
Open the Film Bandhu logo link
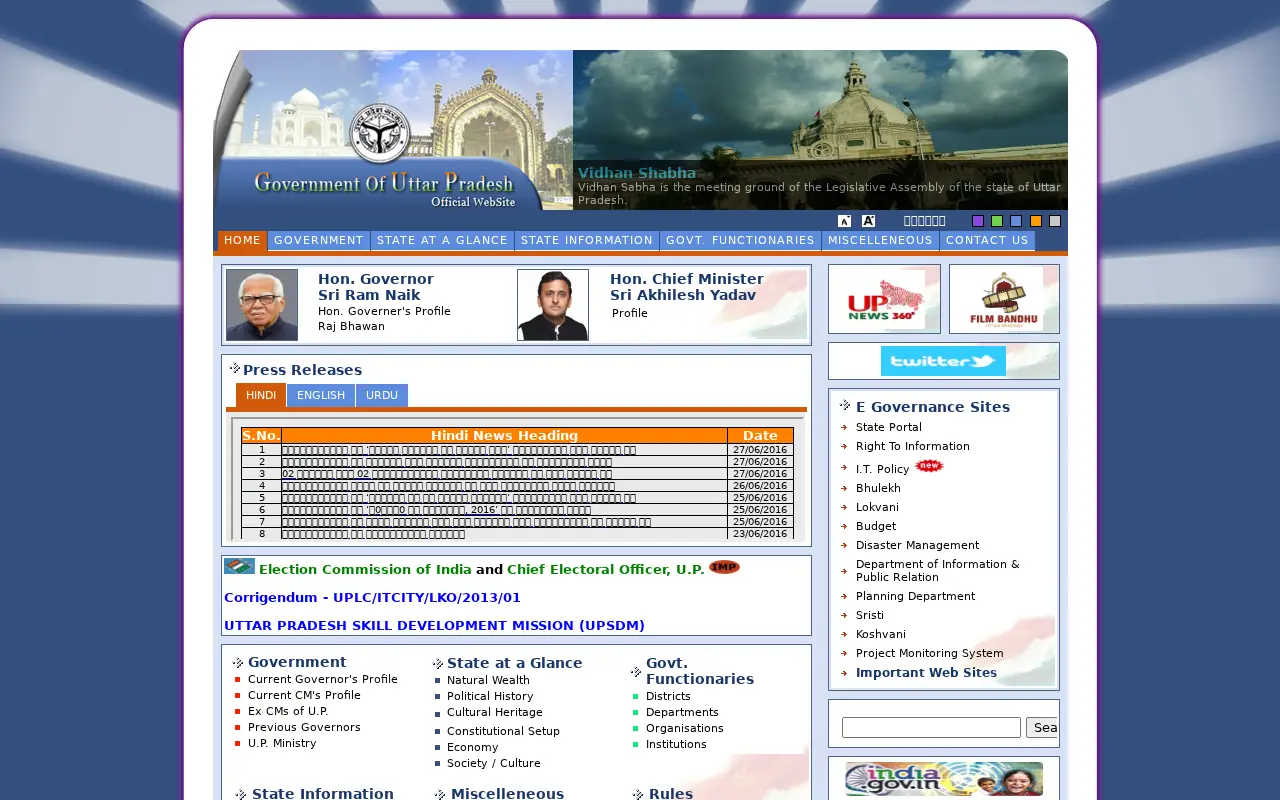[1004, 299]
